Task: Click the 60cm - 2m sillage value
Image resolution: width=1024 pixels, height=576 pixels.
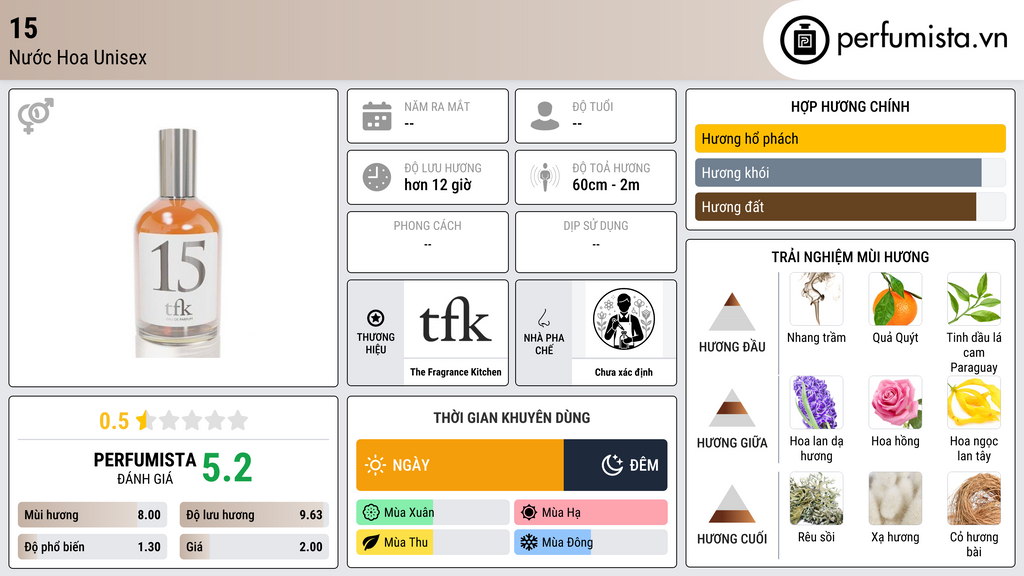Action: click(x=606, y=185)
